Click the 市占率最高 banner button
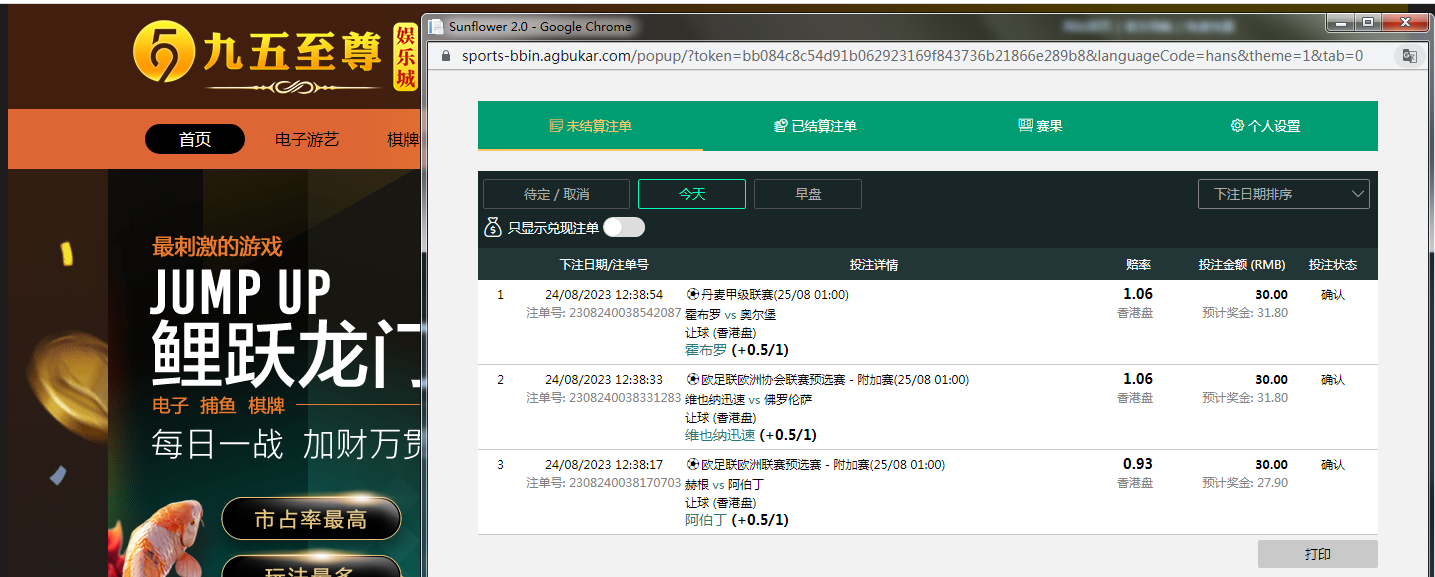The width and height of the screenshot is (1435, 577). pos(311,519)
